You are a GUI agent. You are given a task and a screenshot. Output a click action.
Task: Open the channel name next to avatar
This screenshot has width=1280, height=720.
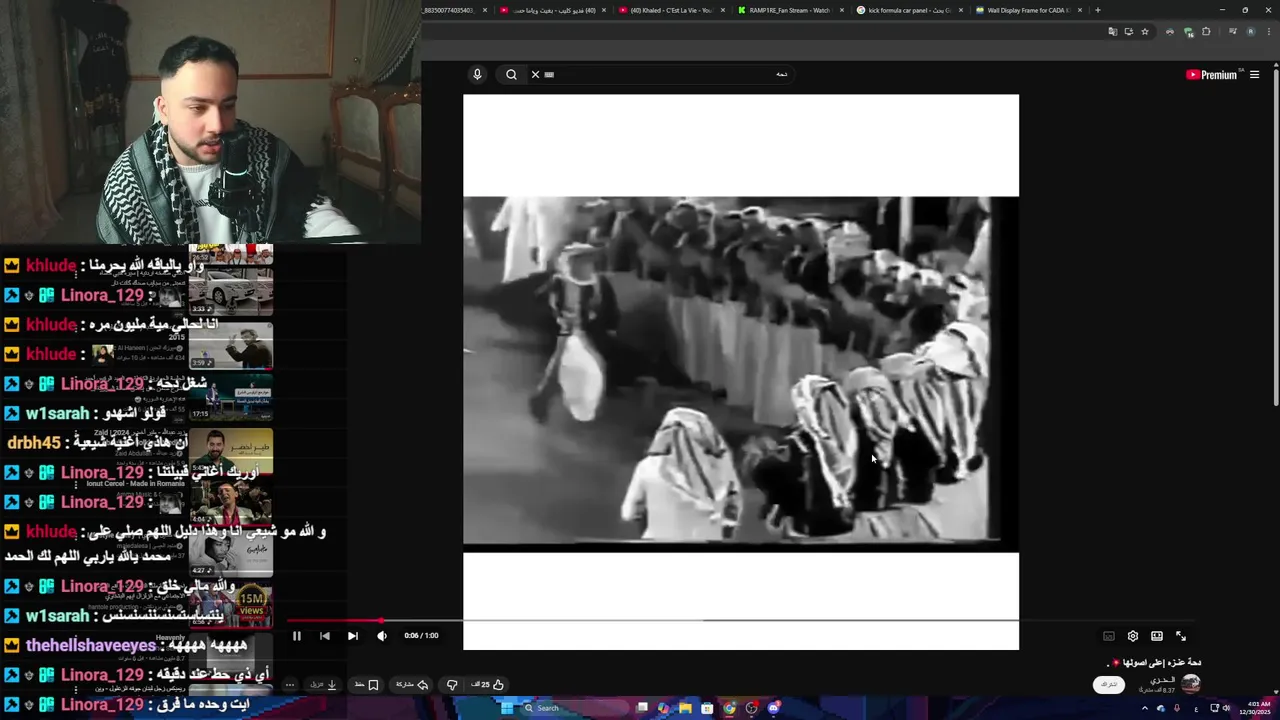pyautogui.click(x=1162, y=680)
